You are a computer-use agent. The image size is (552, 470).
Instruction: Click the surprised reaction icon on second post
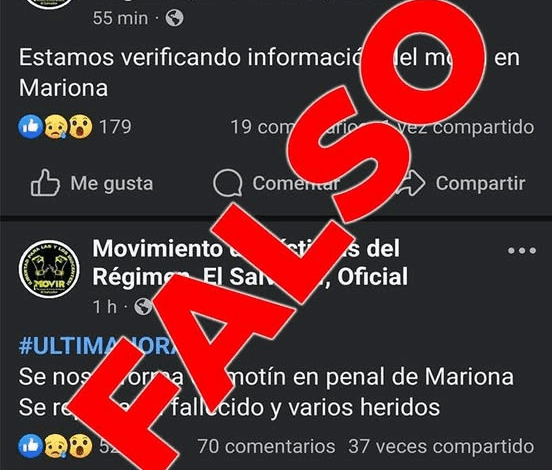click(81, 446)
